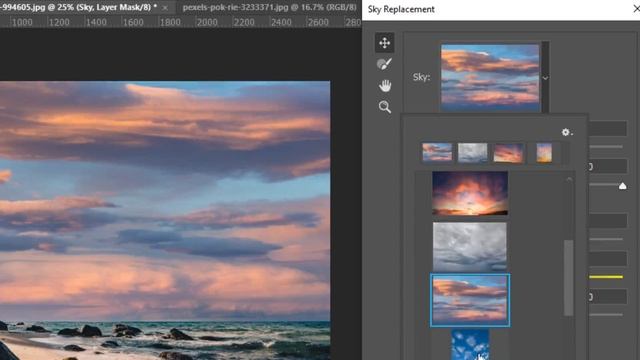
Task: Pick the first recent sky thumbnail
Action: tap(437, 153)
